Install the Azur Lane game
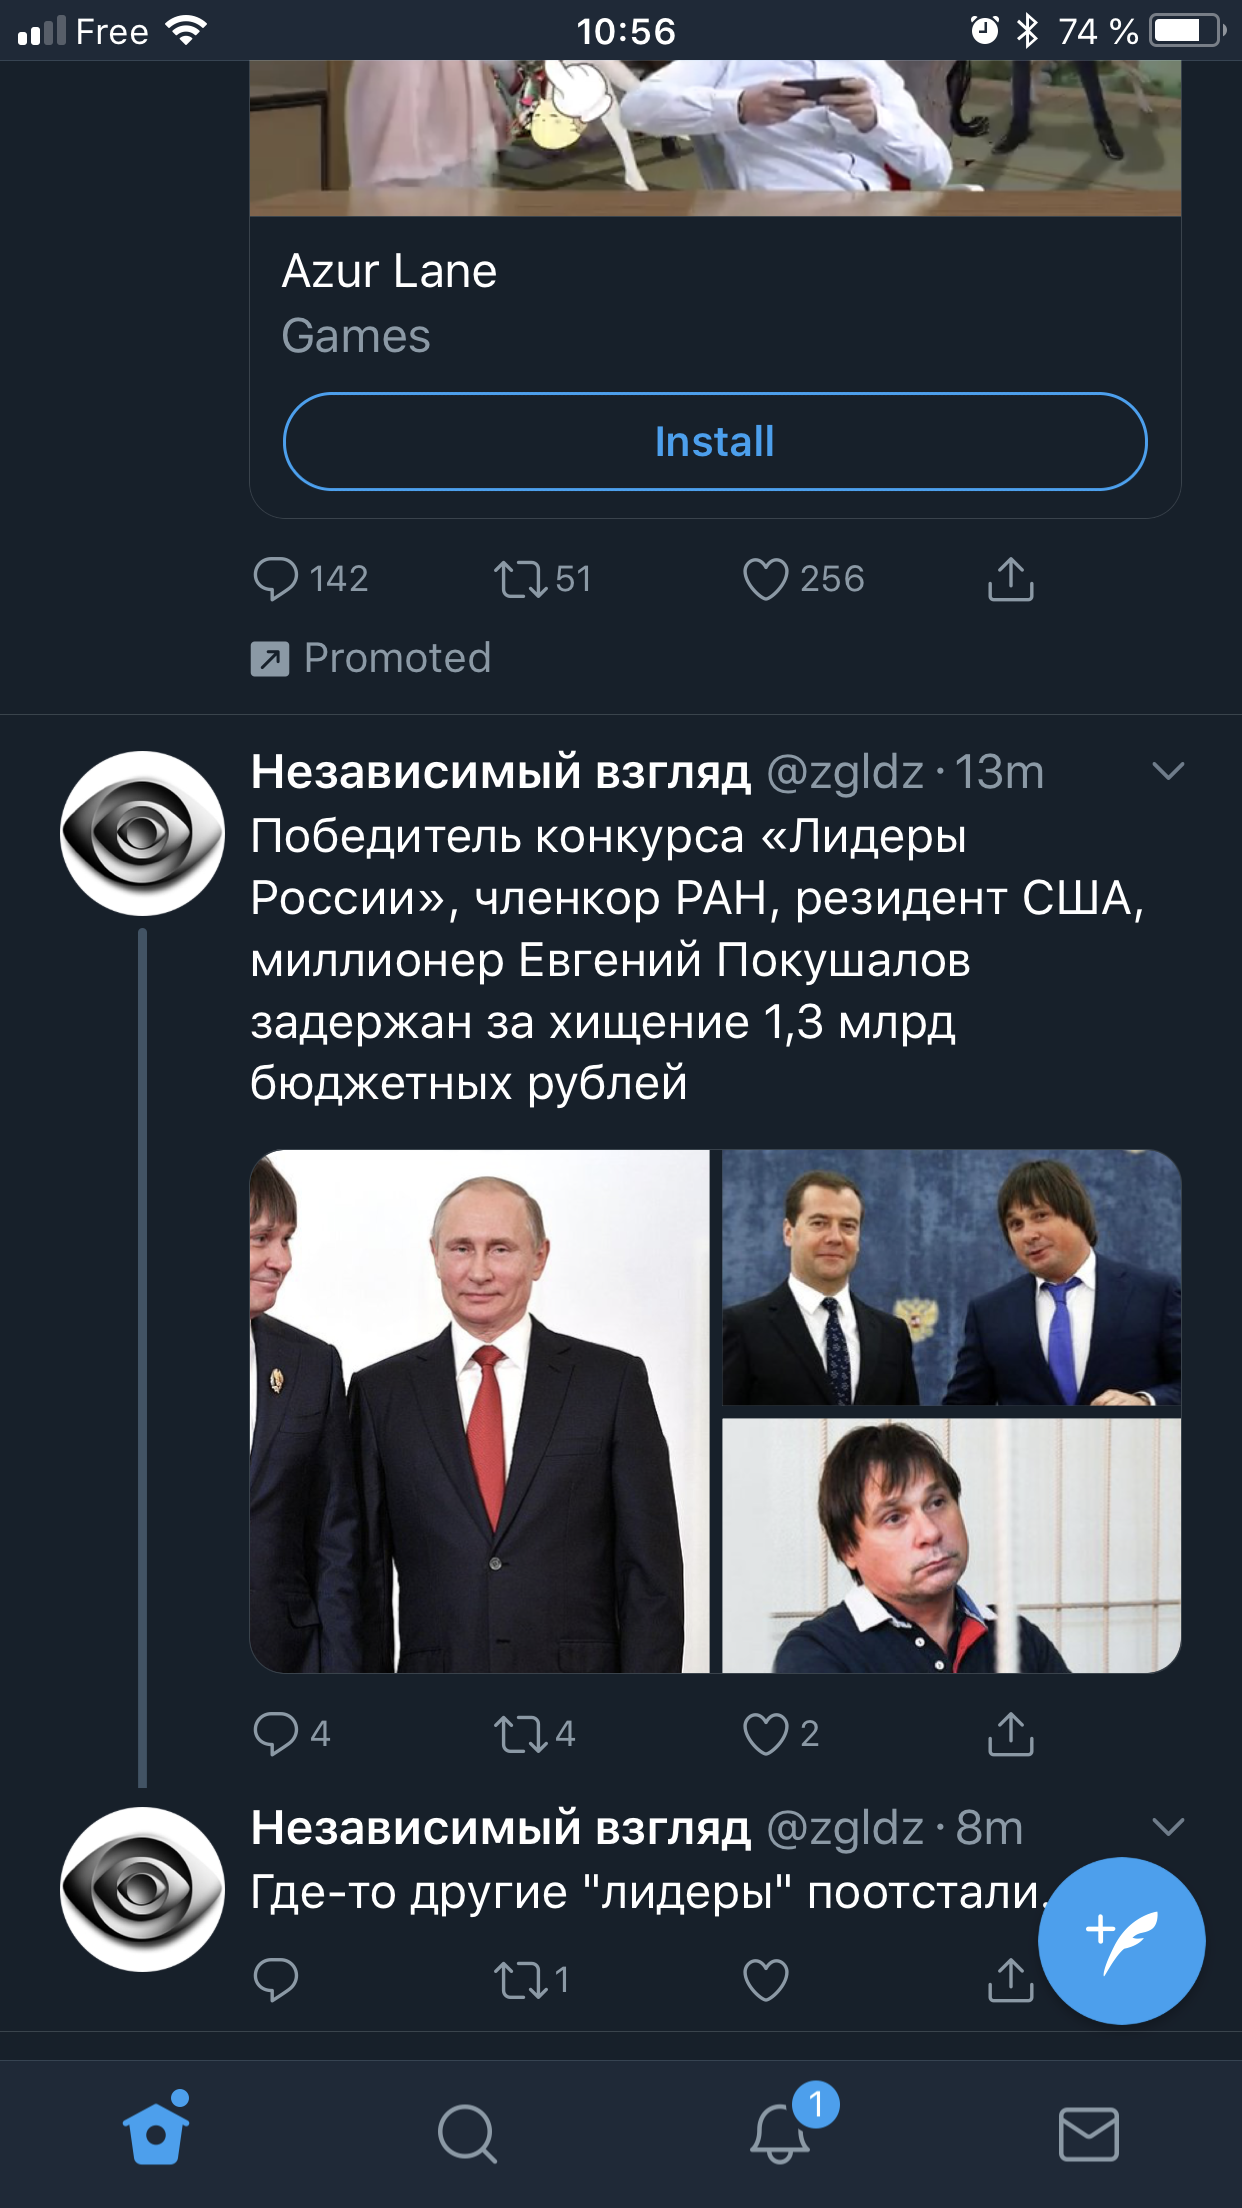 pyautogui.click(x=714, y=442)
